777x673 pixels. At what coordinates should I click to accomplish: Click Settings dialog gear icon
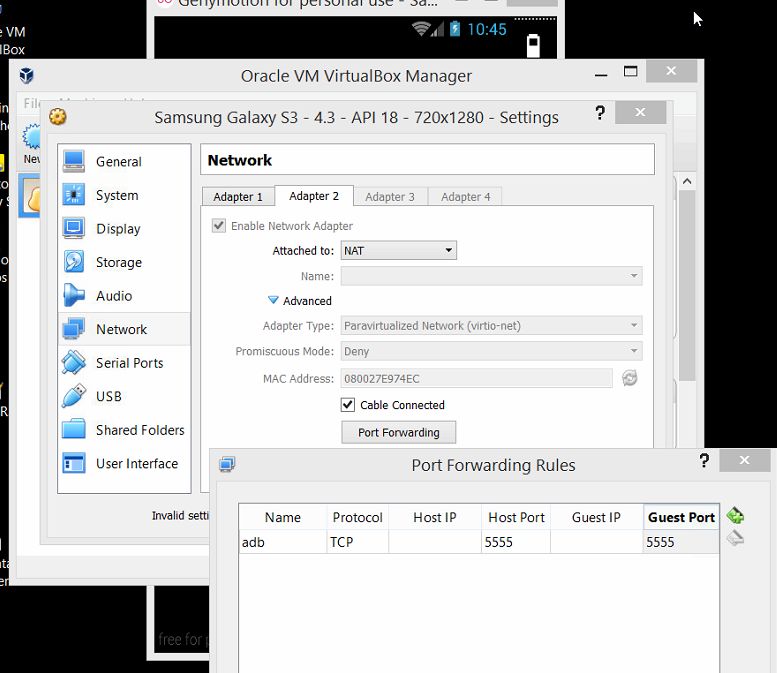(58, 117)
